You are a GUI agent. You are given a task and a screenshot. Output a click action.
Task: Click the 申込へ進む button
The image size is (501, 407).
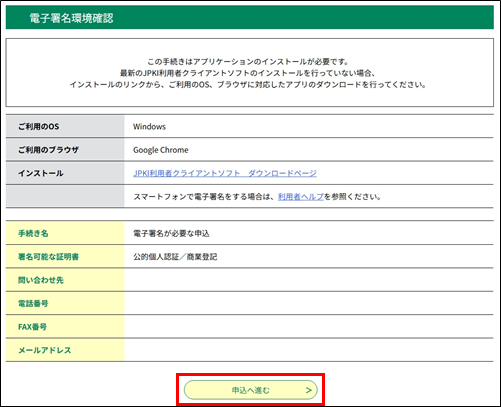click(250, 390)
